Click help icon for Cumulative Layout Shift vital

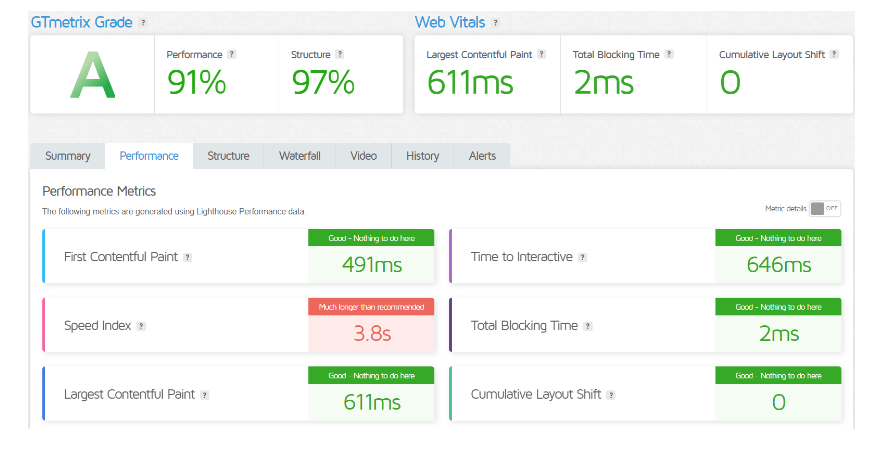pyautogui.click(x=834, y=55)
